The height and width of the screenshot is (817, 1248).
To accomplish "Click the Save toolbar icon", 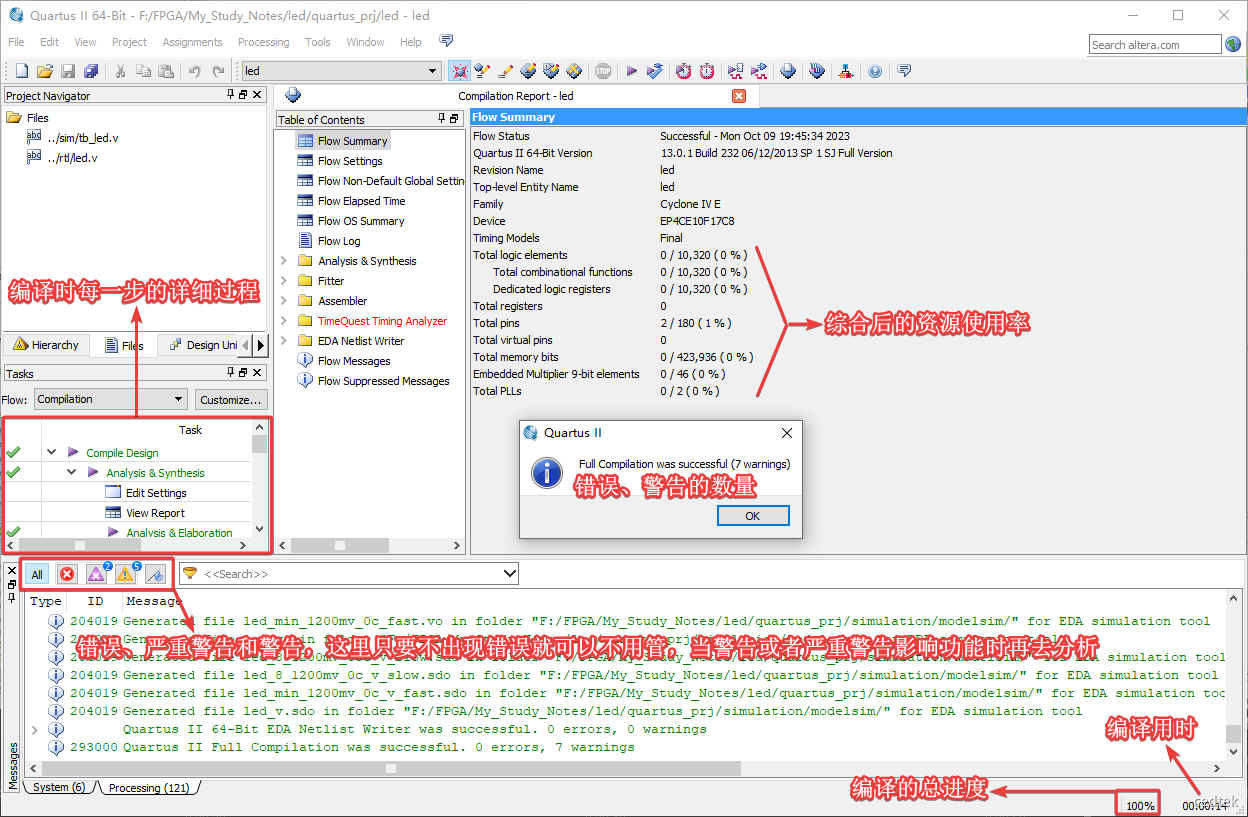I will click(68, 71).
